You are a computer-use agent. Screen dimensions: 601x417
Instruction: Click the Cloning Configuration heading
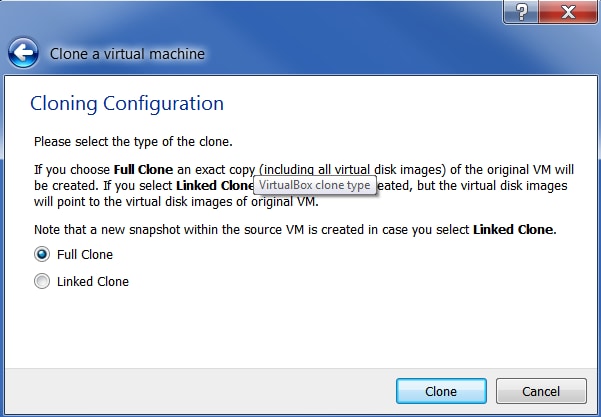pos(127,103)
